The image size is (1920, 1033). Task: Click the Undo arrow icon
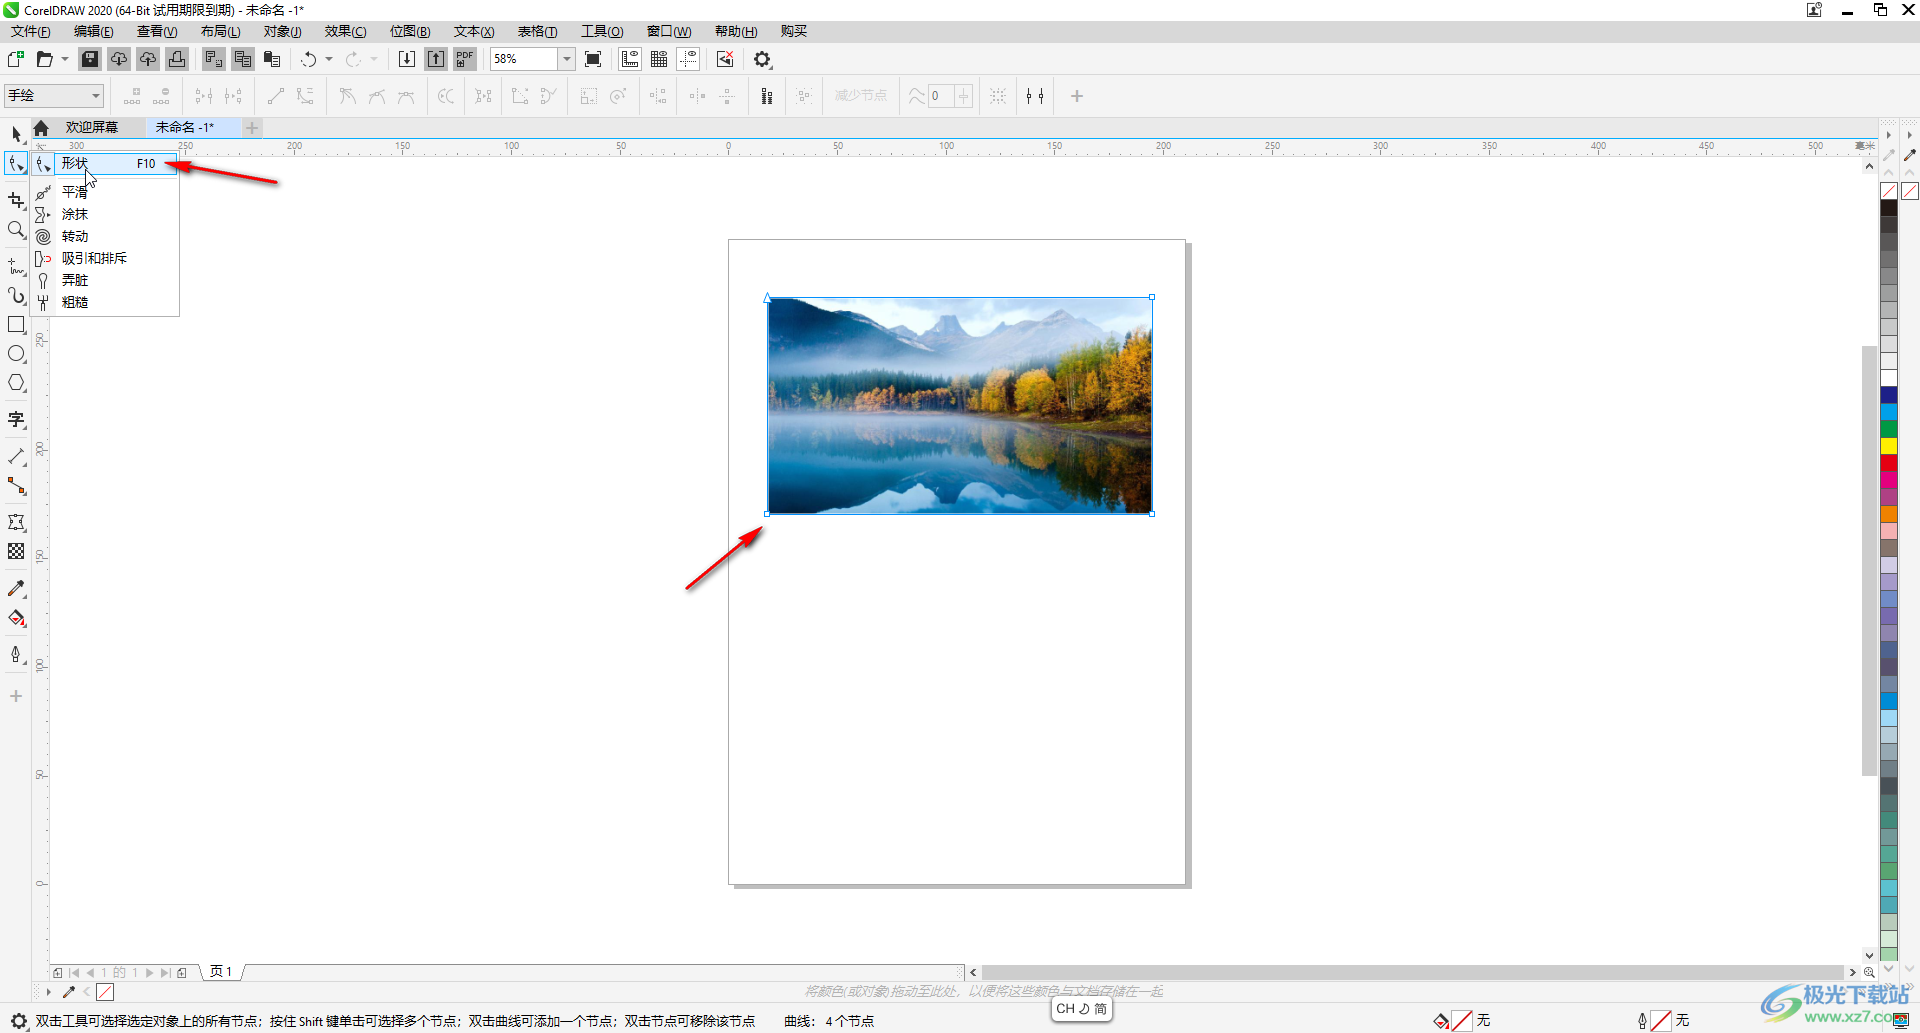click(309, 59)
